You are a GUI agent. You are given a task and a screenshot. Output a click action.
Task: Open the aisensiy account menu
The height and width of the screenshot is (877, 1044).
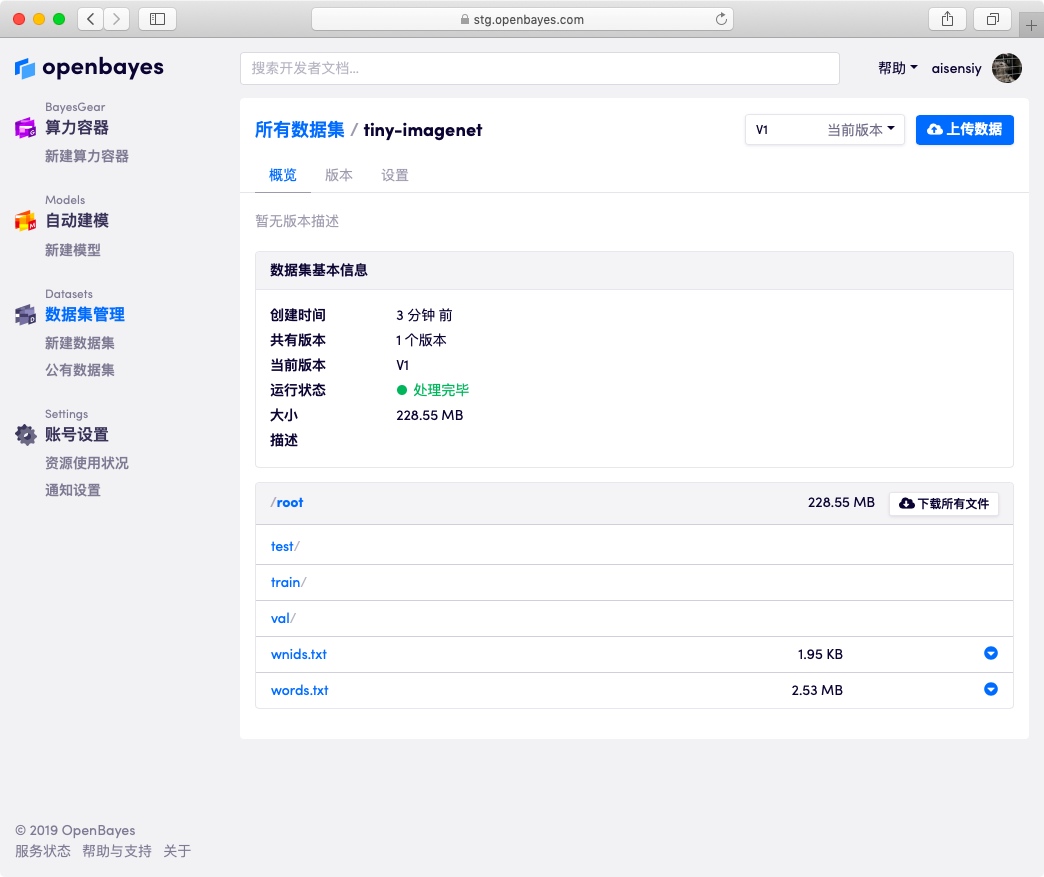pos(956,68)
